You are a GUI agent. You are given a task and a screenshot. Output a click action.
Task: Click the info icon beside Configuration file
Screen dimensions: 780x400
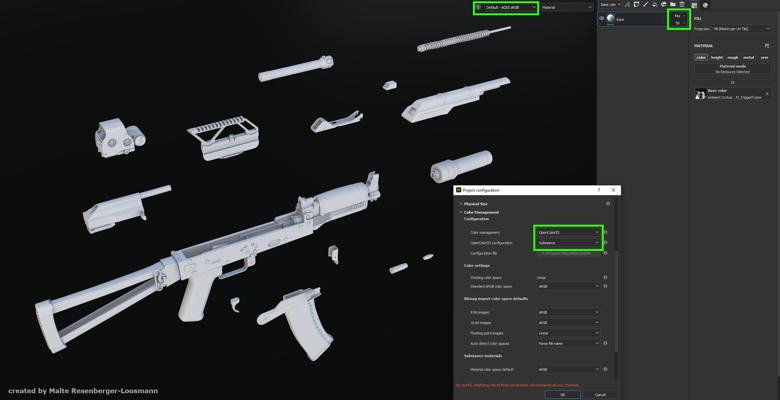tap(605, 253)
